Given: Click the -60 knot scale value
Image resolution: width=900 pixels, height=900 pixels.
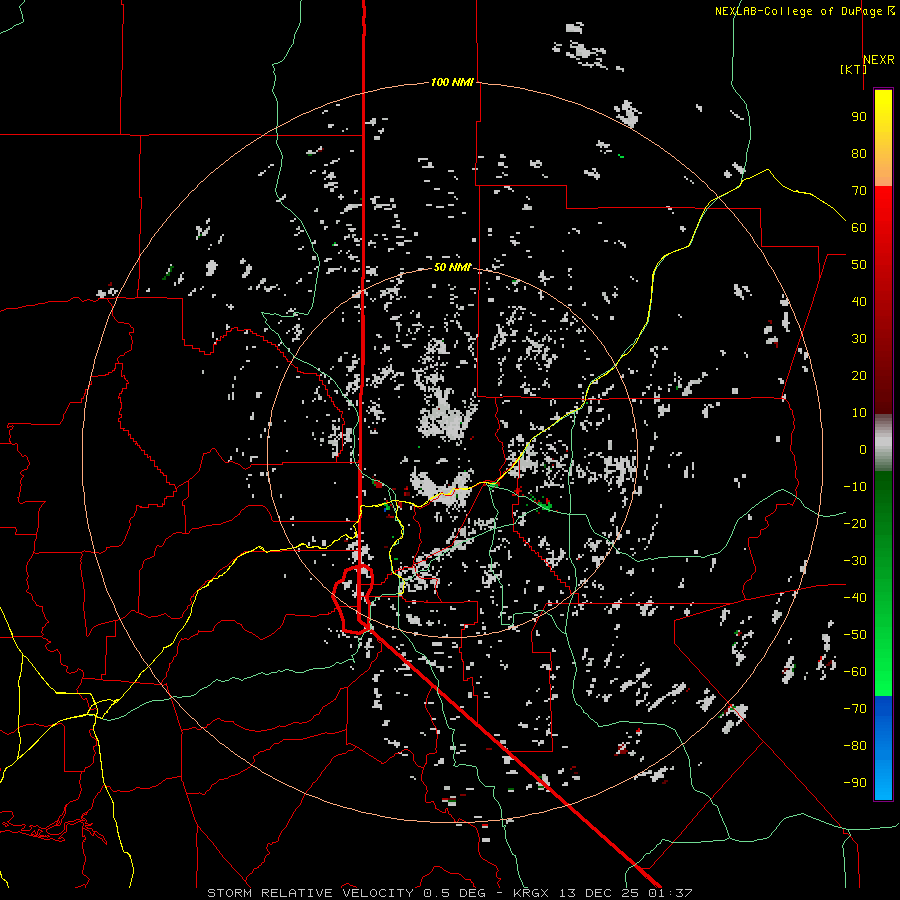Looking at the screenshot, I should point(855,672).
